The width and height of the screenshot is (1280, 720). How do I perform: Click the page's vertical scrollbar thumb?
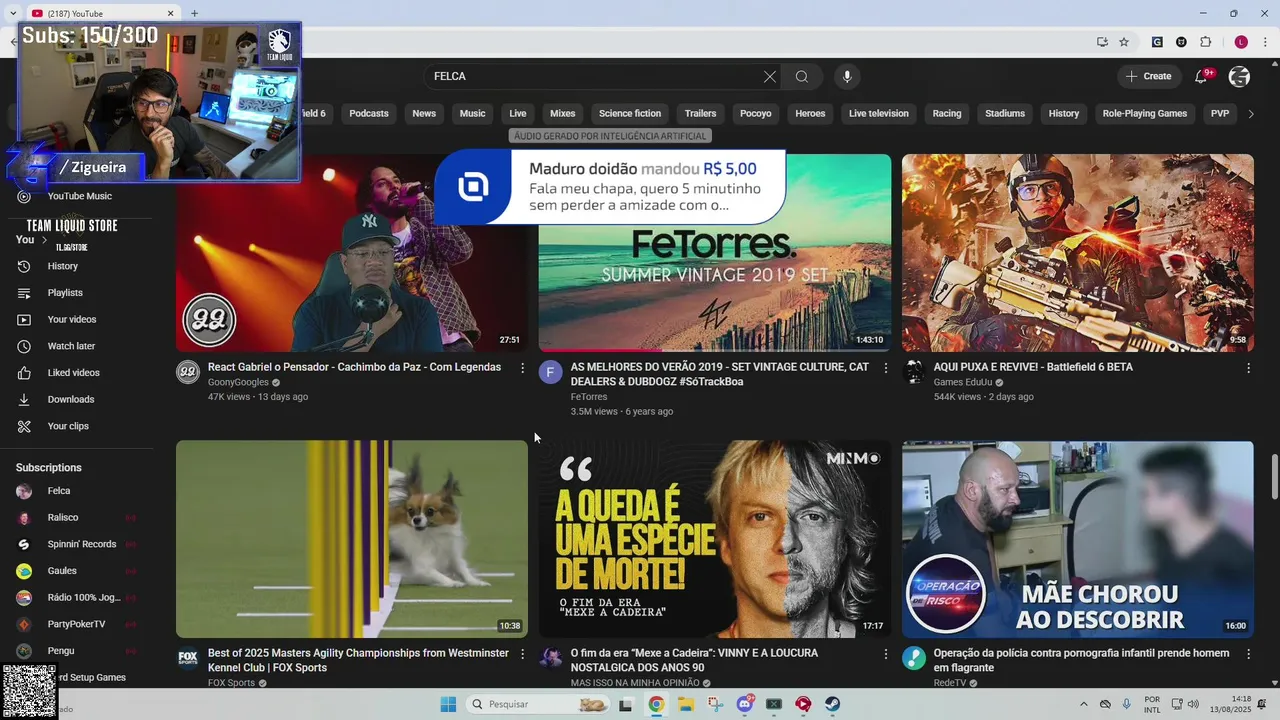(x=1274, y=475)
